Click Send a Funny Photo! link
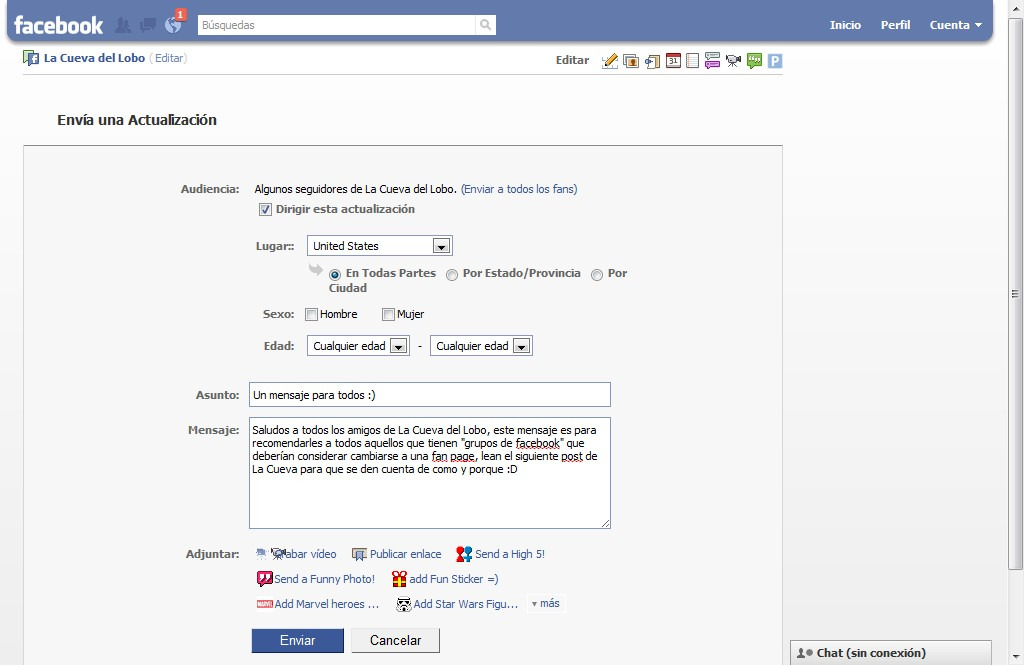This screenshot has width=1024, height=665. 325,579
